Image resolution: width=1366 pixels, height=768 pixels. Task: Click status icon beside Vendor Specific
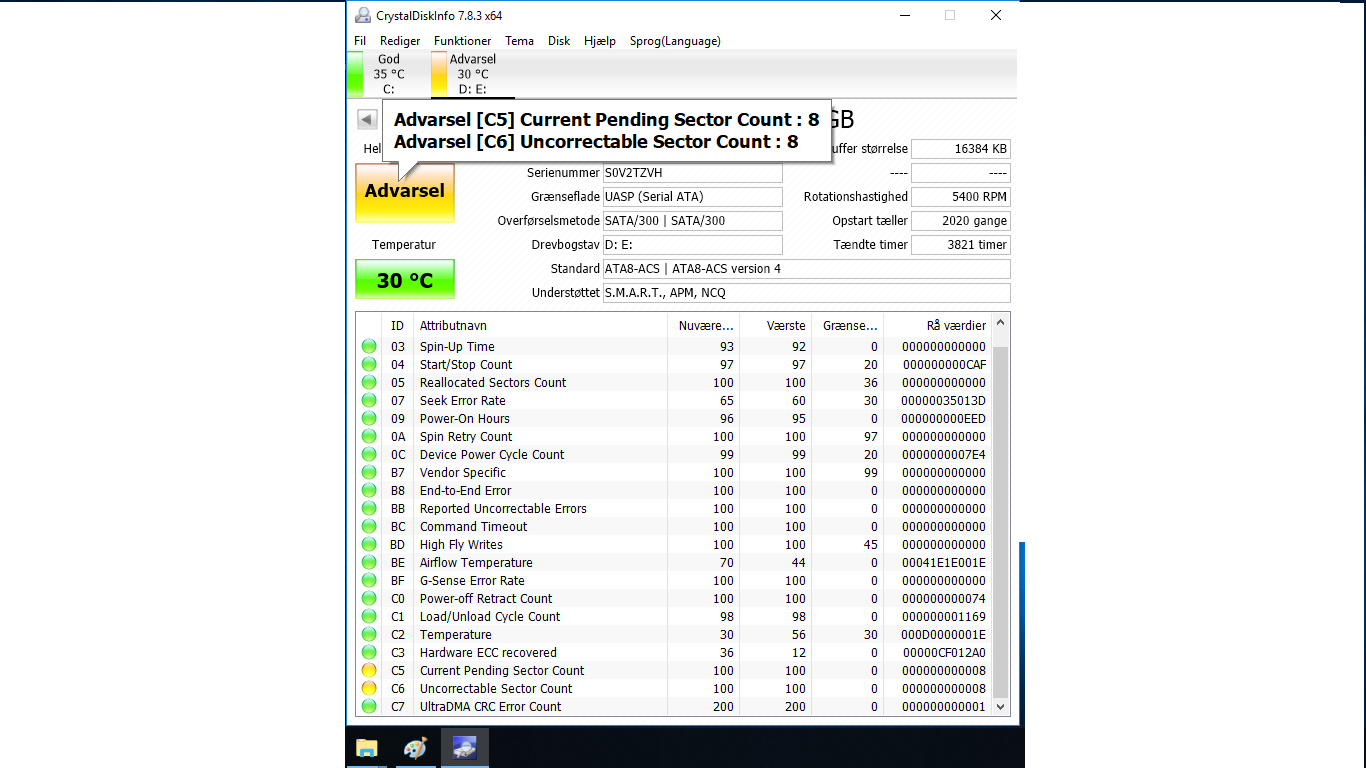point(369,473)
